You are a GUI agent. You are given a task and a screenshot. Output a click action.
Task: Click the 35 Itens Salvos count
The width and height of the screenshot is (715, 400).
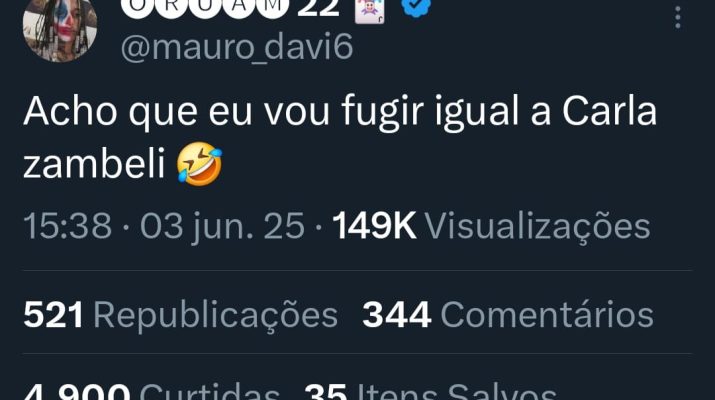pyautogui.click(x=430, y=392)
